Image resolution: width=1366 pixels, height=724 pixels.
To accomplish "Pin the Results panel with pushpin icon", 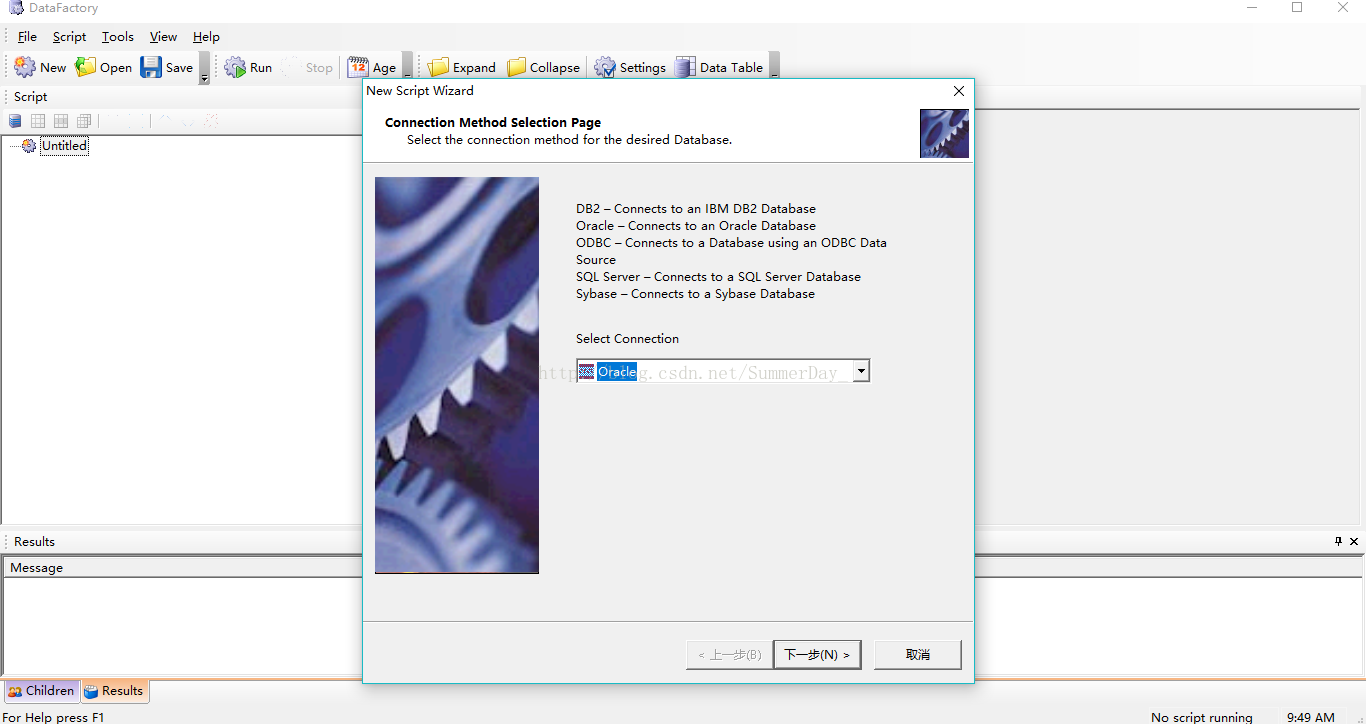I will [x=1339, y=541].
